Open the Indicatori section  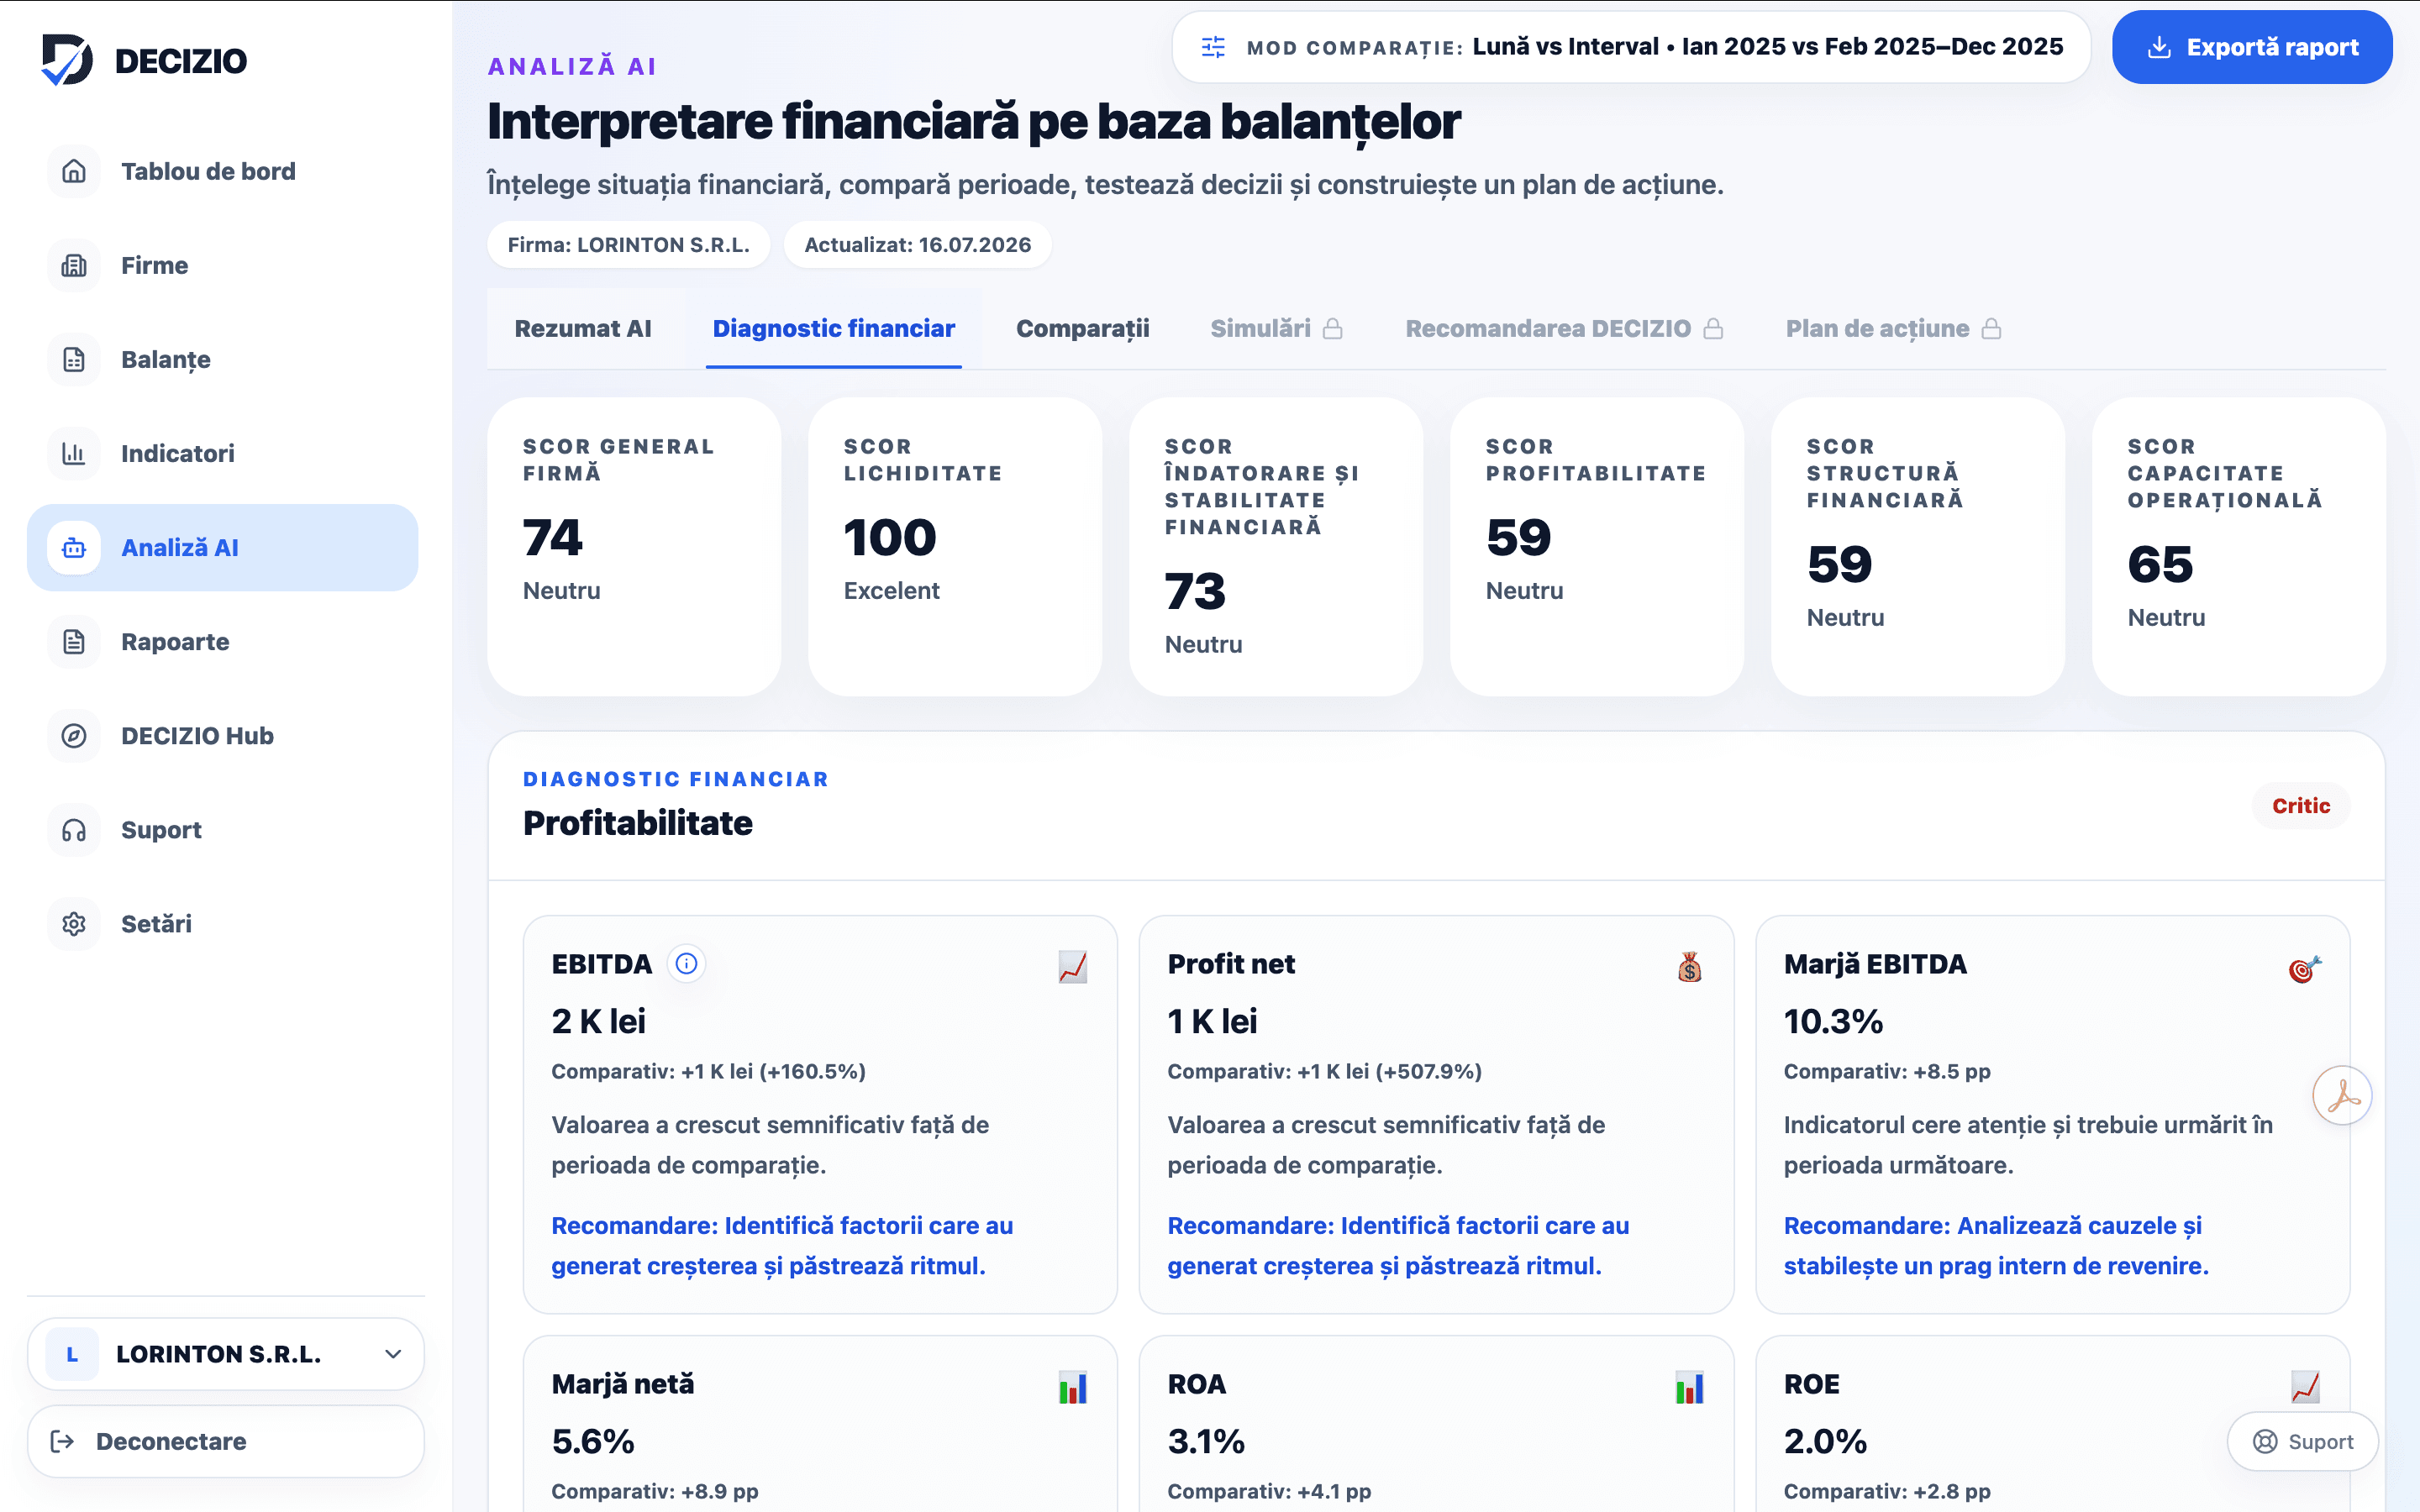[x=222, y=453]
